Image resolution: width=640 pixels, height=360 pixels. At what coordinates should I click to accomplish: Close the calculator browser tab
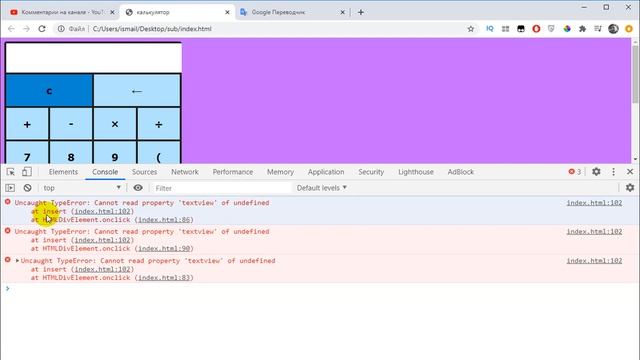click(227, 12)
